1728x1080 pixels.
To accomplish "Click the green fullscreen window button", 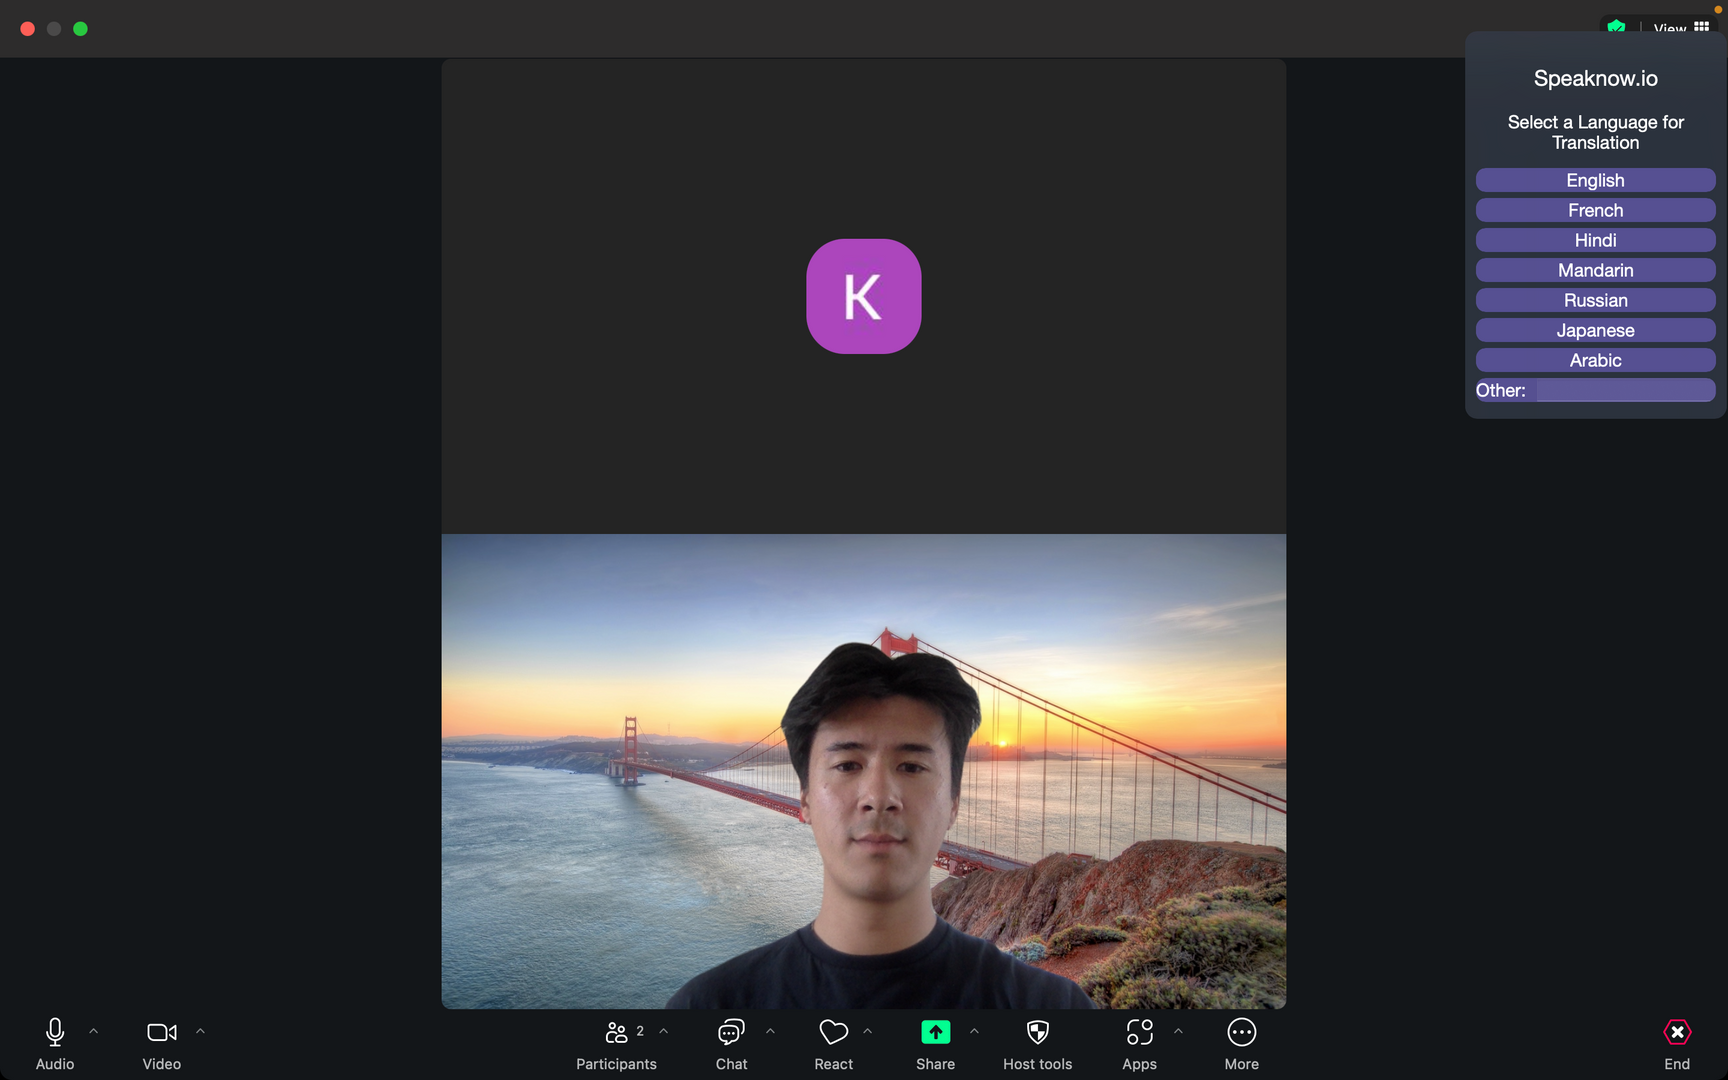I will [x=81, y=29].
